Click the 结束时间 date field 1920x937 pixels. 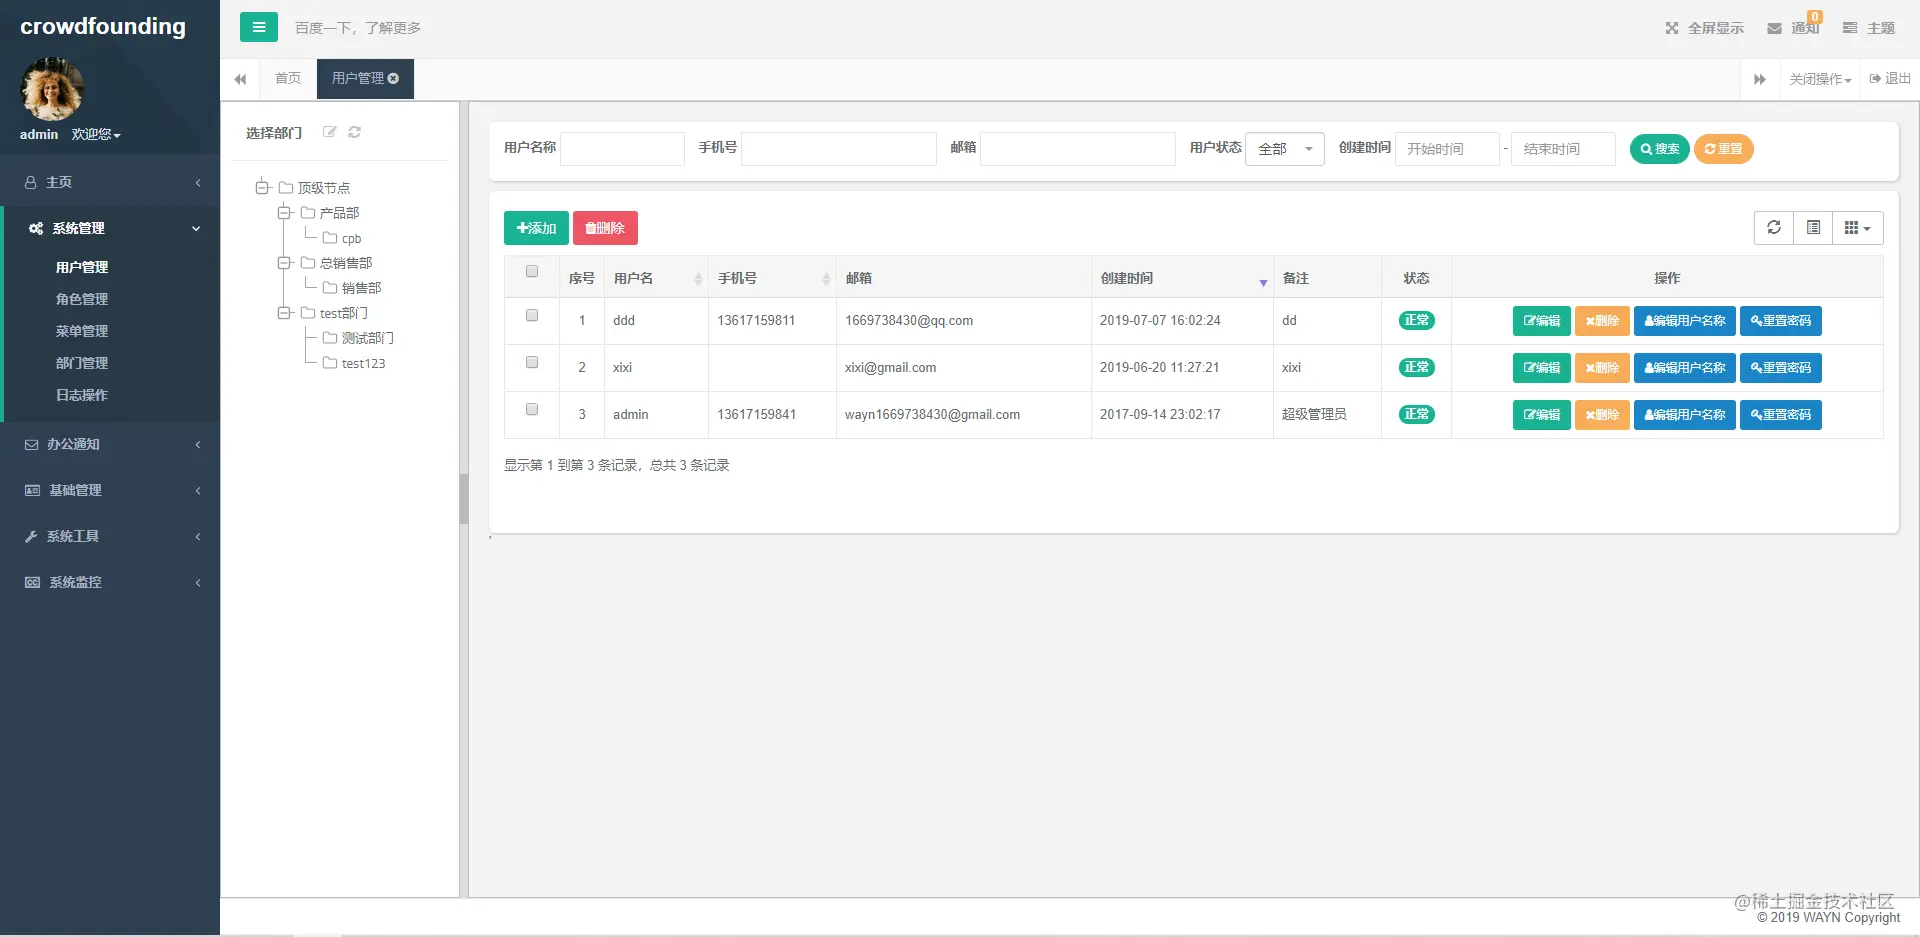click(x=1563, y=148)
